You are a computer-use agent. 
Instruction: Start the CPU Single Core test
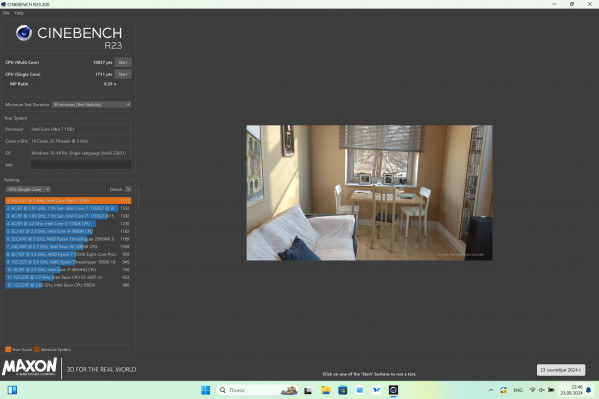click(123, 74)
